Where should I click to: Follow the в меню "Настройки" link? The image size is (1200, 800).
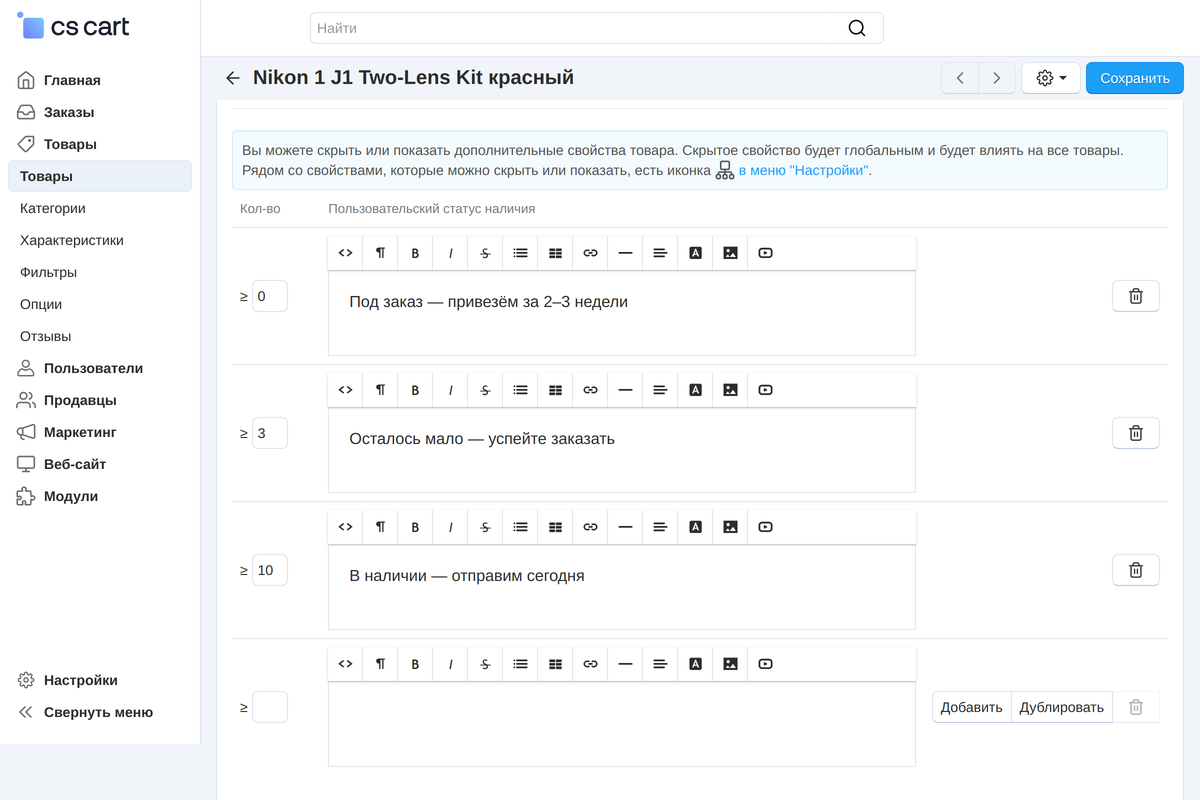804,171
